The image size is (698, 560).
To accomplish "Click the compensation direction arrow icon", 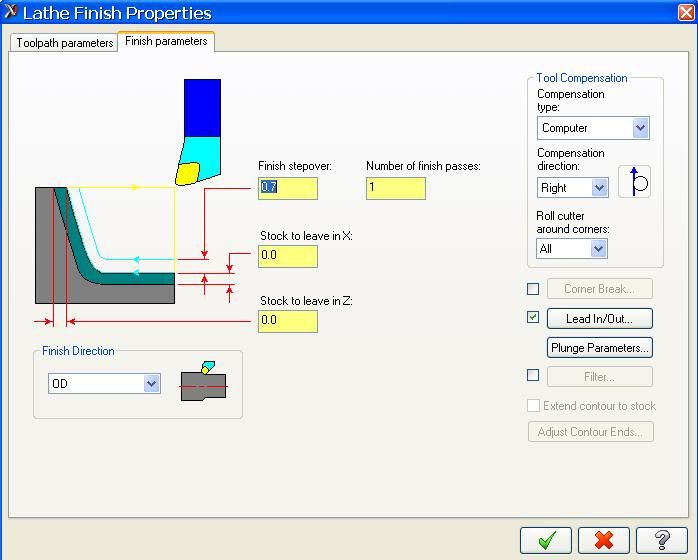I will [x=634, y=182].
